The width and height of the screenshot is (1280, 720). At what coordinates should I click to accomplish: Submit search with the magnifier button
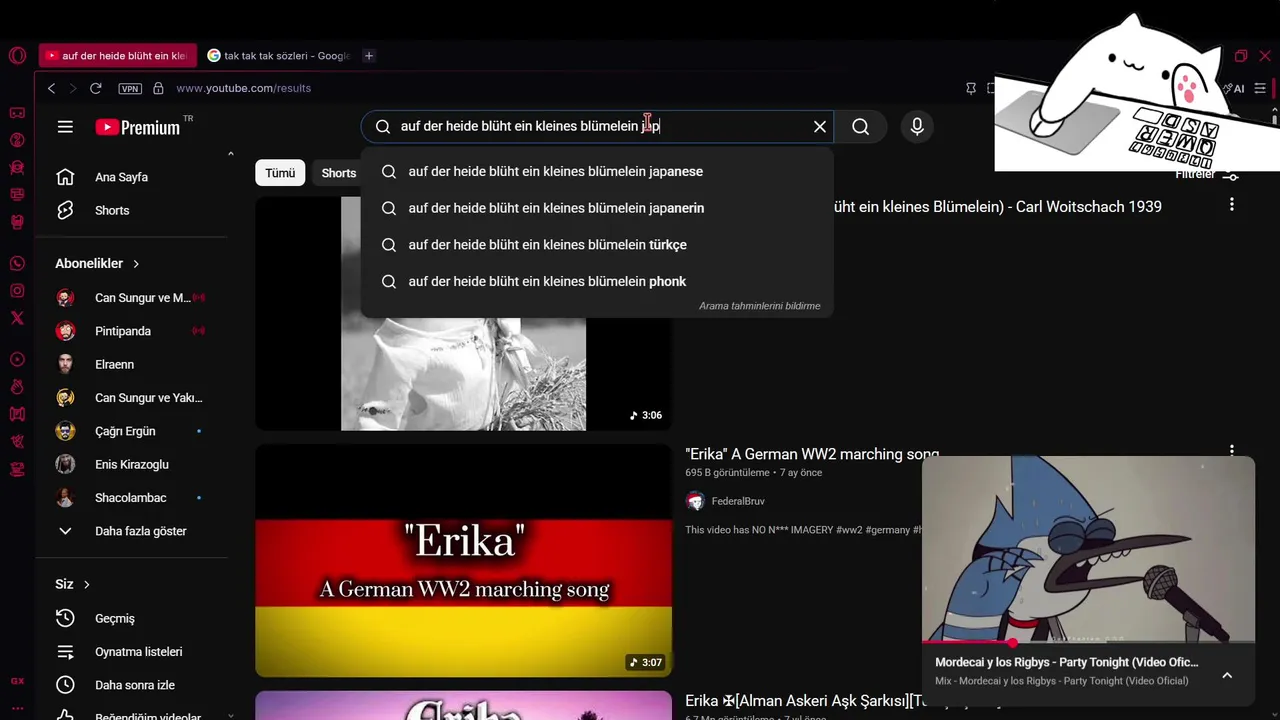[861, 127]
